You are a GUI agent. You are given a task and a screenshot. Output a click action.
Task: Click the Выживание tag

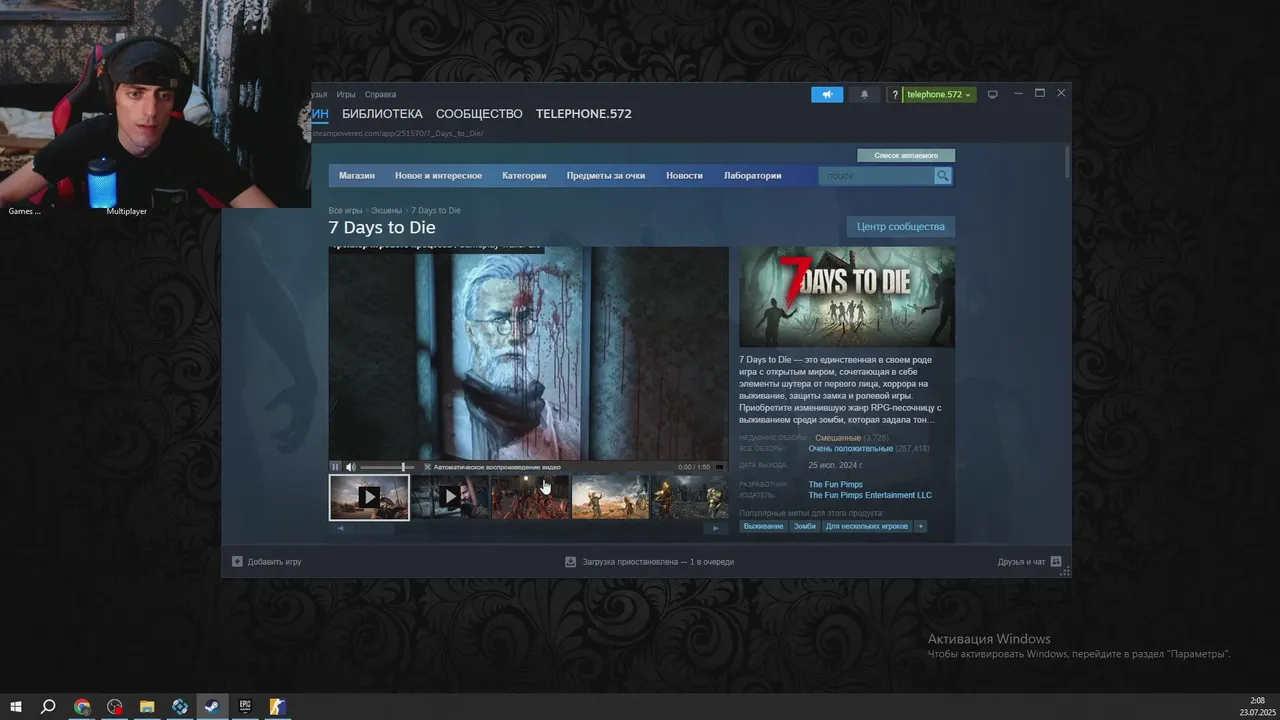(x=763, y=526)
